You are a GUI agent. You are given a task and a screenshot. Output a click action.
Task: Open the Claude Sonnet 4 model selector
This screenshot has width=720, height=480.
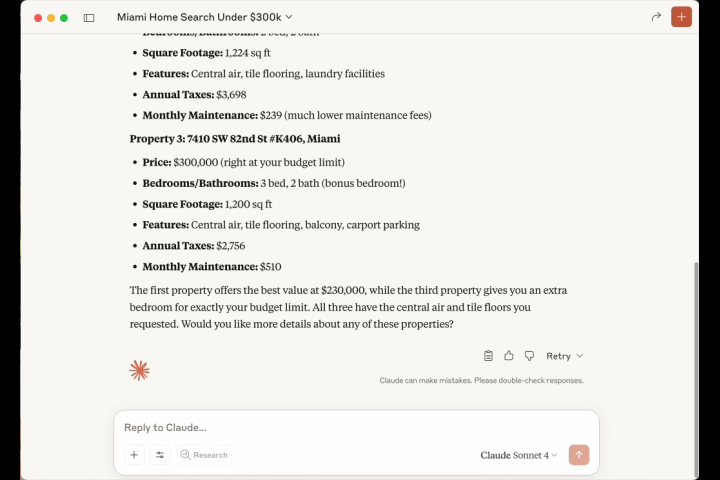point(518,455)
